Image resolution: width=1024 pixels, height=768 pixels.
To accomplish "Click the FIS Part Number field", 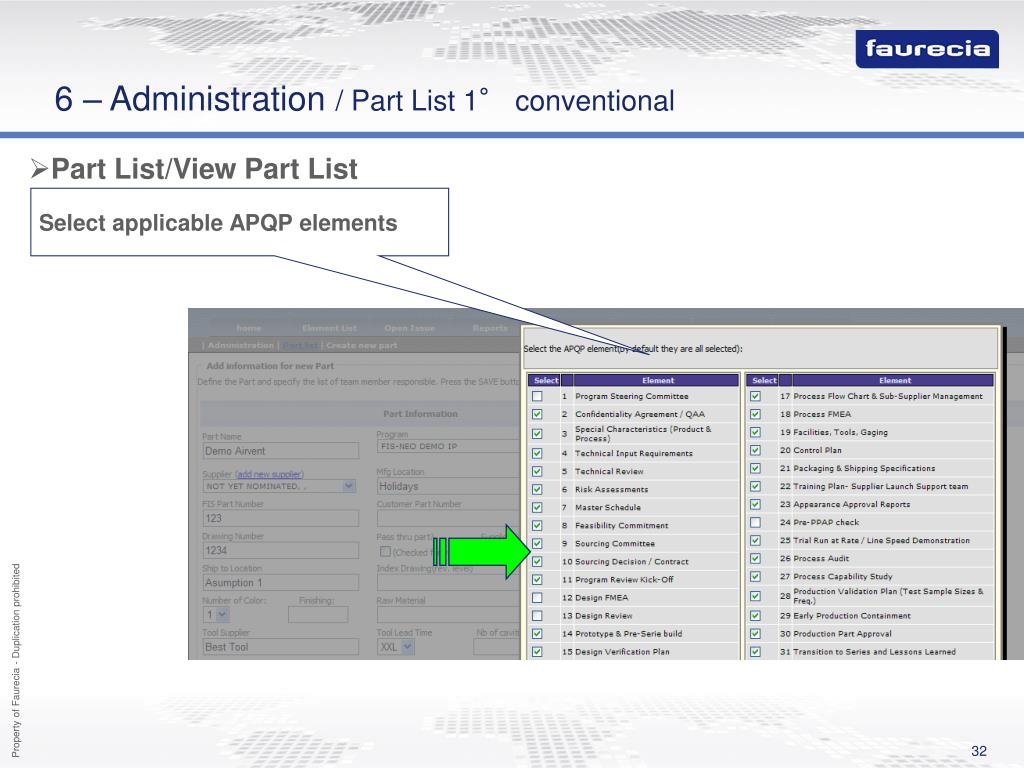I will [x=281, y=518].
